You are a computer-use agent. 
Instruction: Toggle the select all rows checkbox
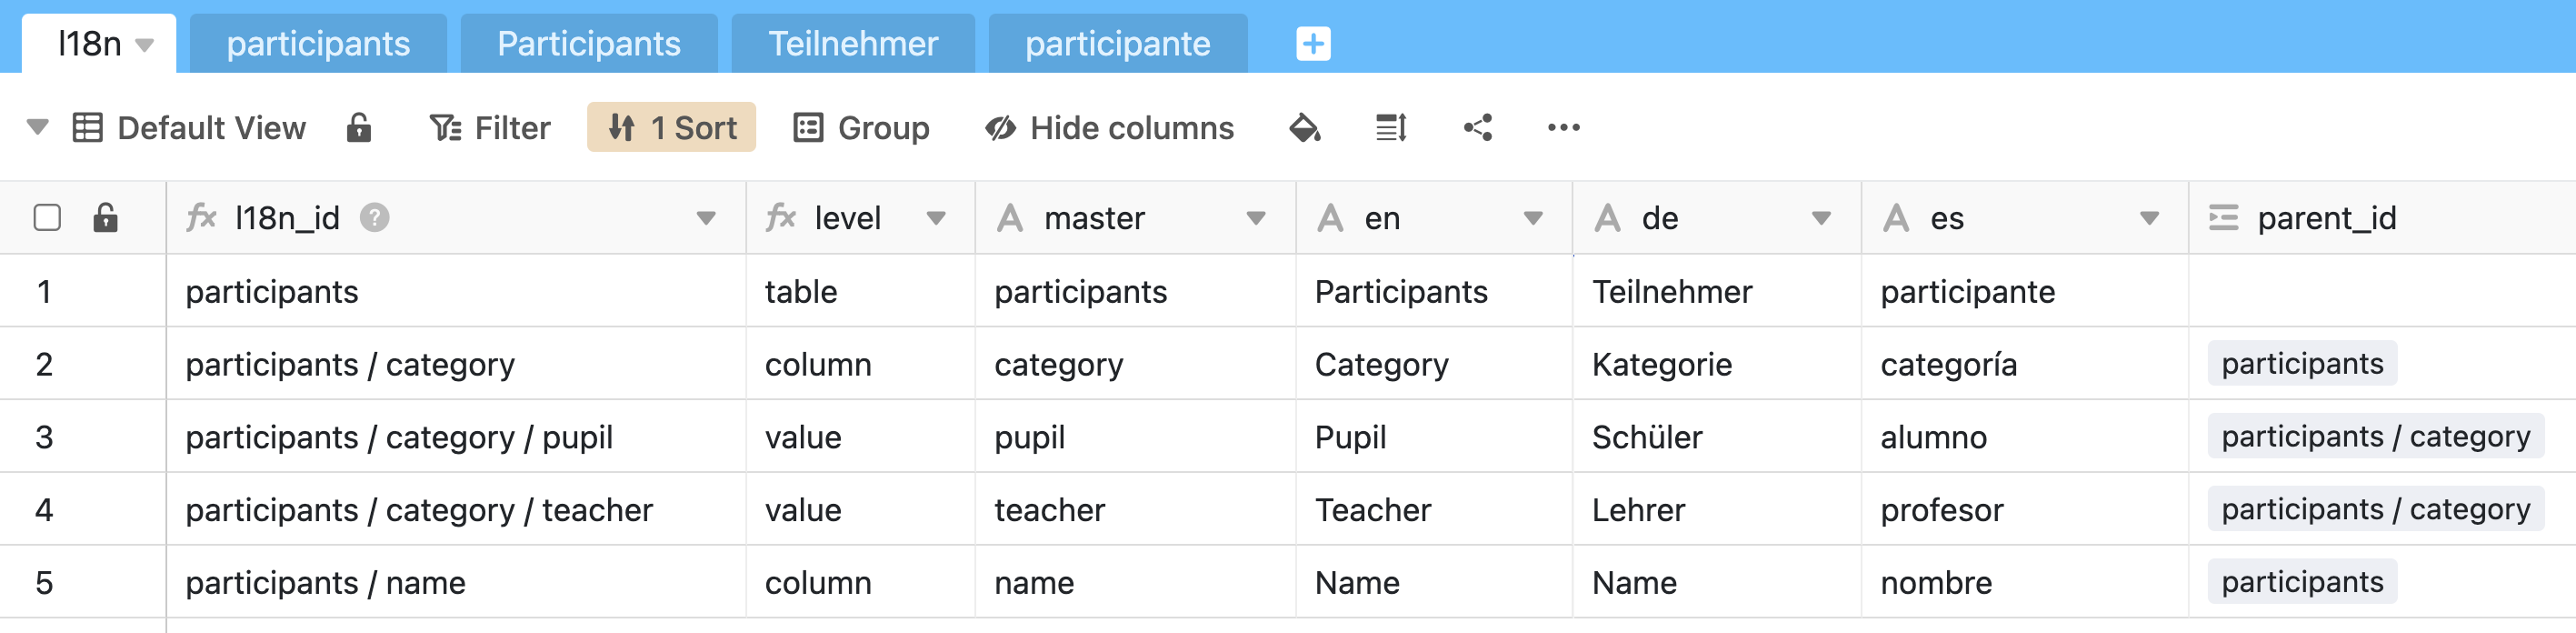(47, 217)
